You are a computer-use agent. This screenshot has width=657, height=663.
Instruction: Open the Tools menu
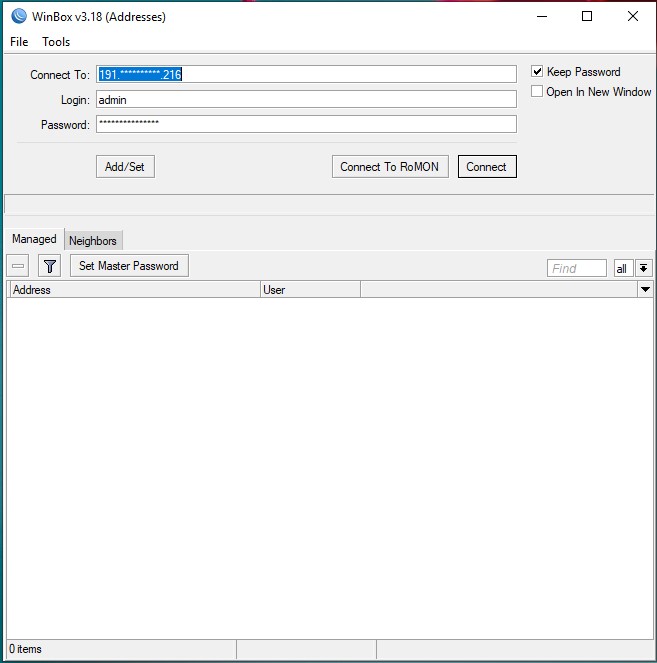[56, 42]
